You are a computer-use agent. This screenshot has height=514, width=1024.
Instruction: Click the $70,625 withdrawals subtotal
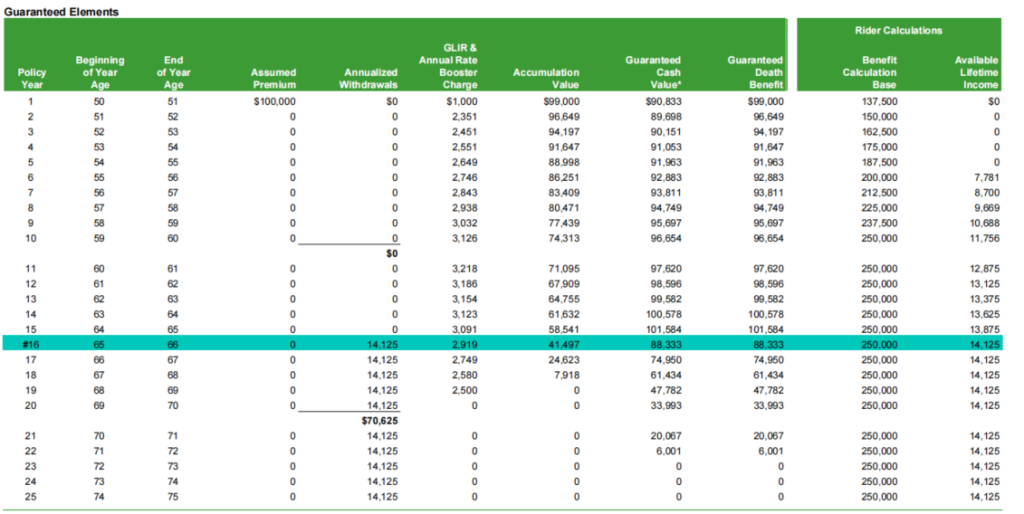point(380,421)
